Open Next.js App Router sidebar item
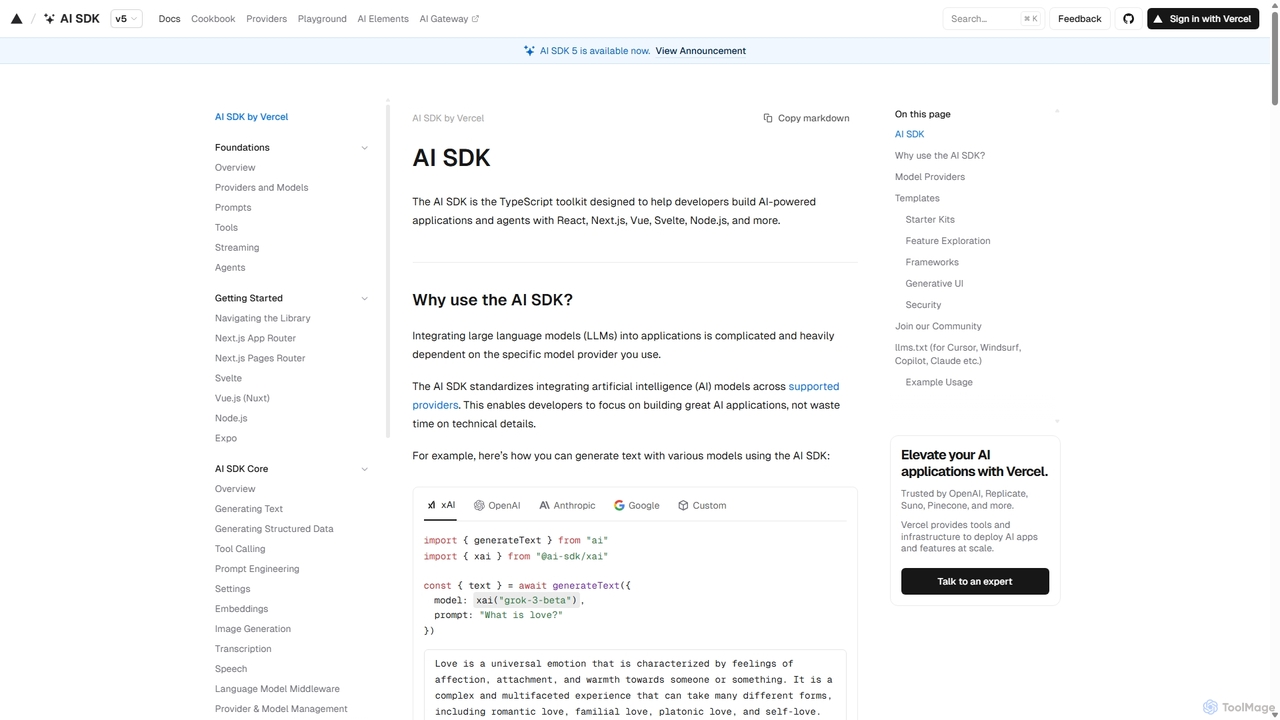The height and width of the screenshot is (720, 1280). click(255, 338)
